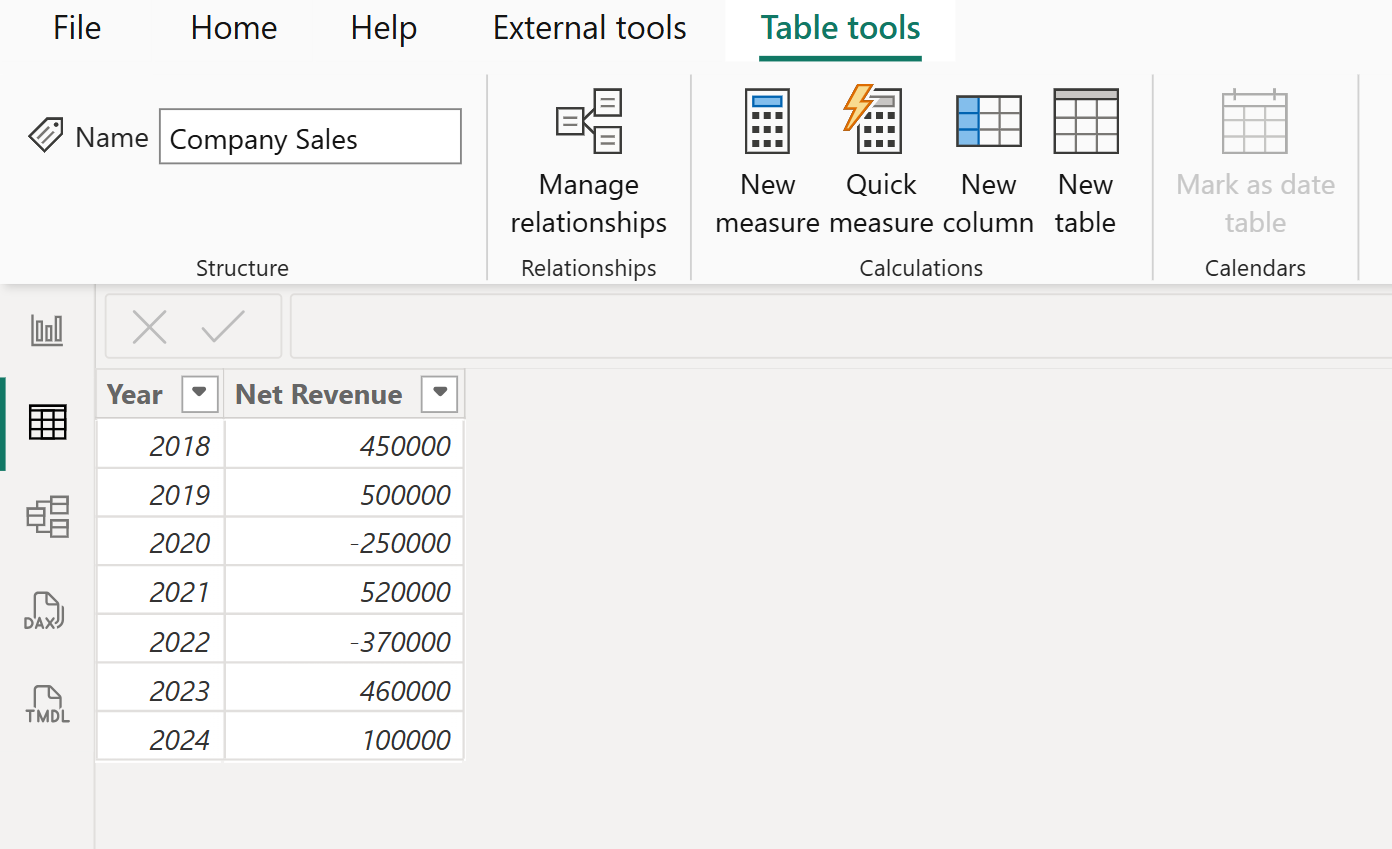Open the Net Revenue filter dropdown

pyautogui.click(x=439, y=393)
